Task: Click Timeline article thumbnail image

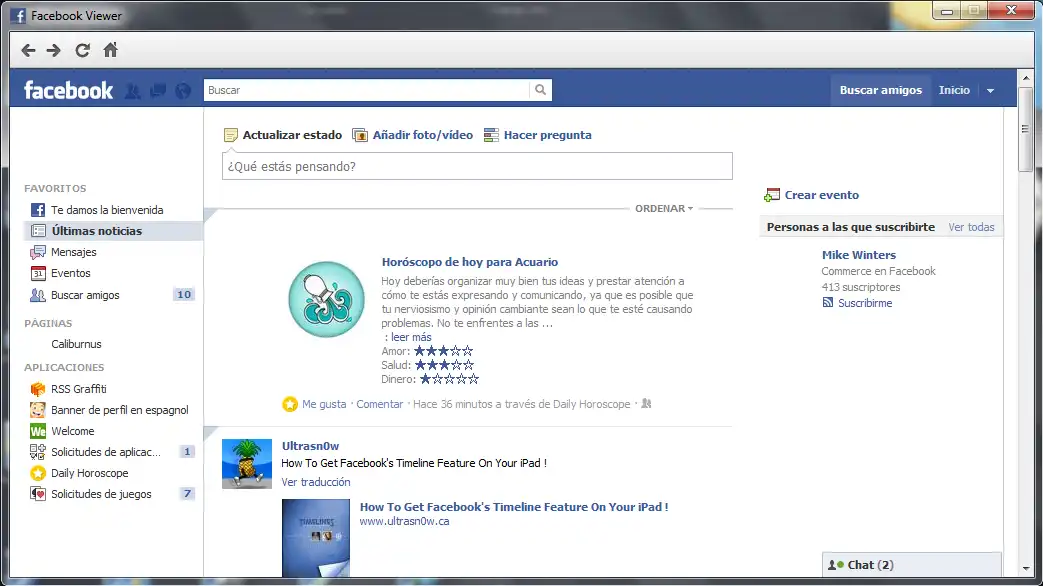Action: pyautogui.click(x=316, y=537)
